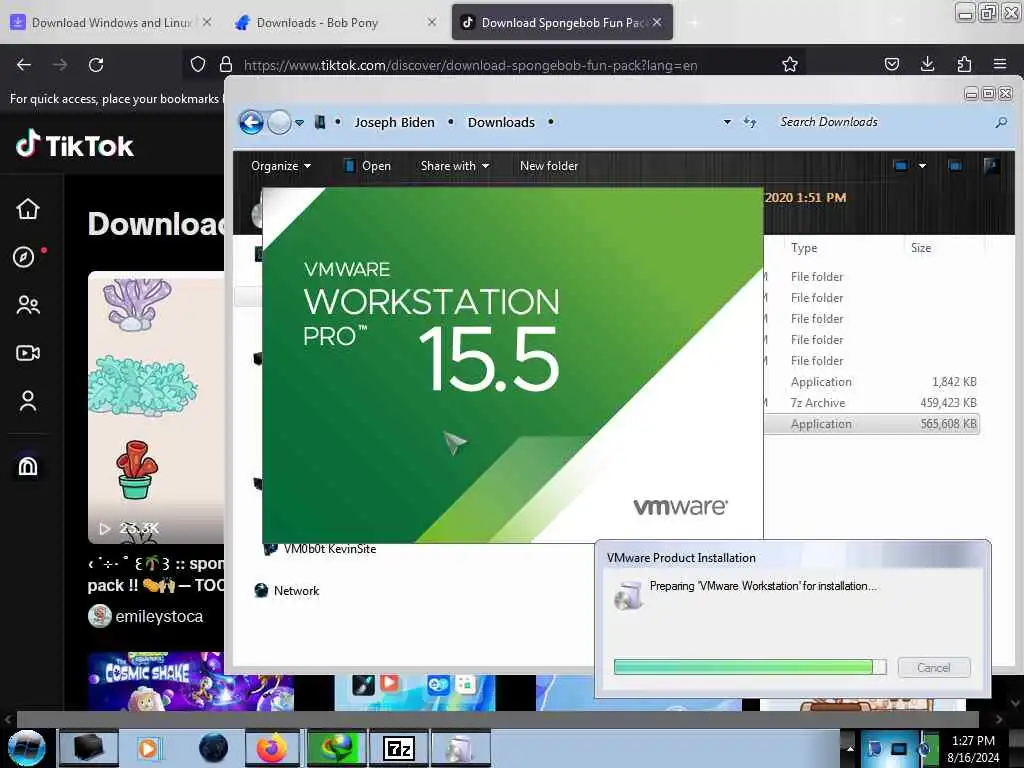1024x768 pixels.
Task: Toggle the preview pane in Explorer
Action: [955, 166]
